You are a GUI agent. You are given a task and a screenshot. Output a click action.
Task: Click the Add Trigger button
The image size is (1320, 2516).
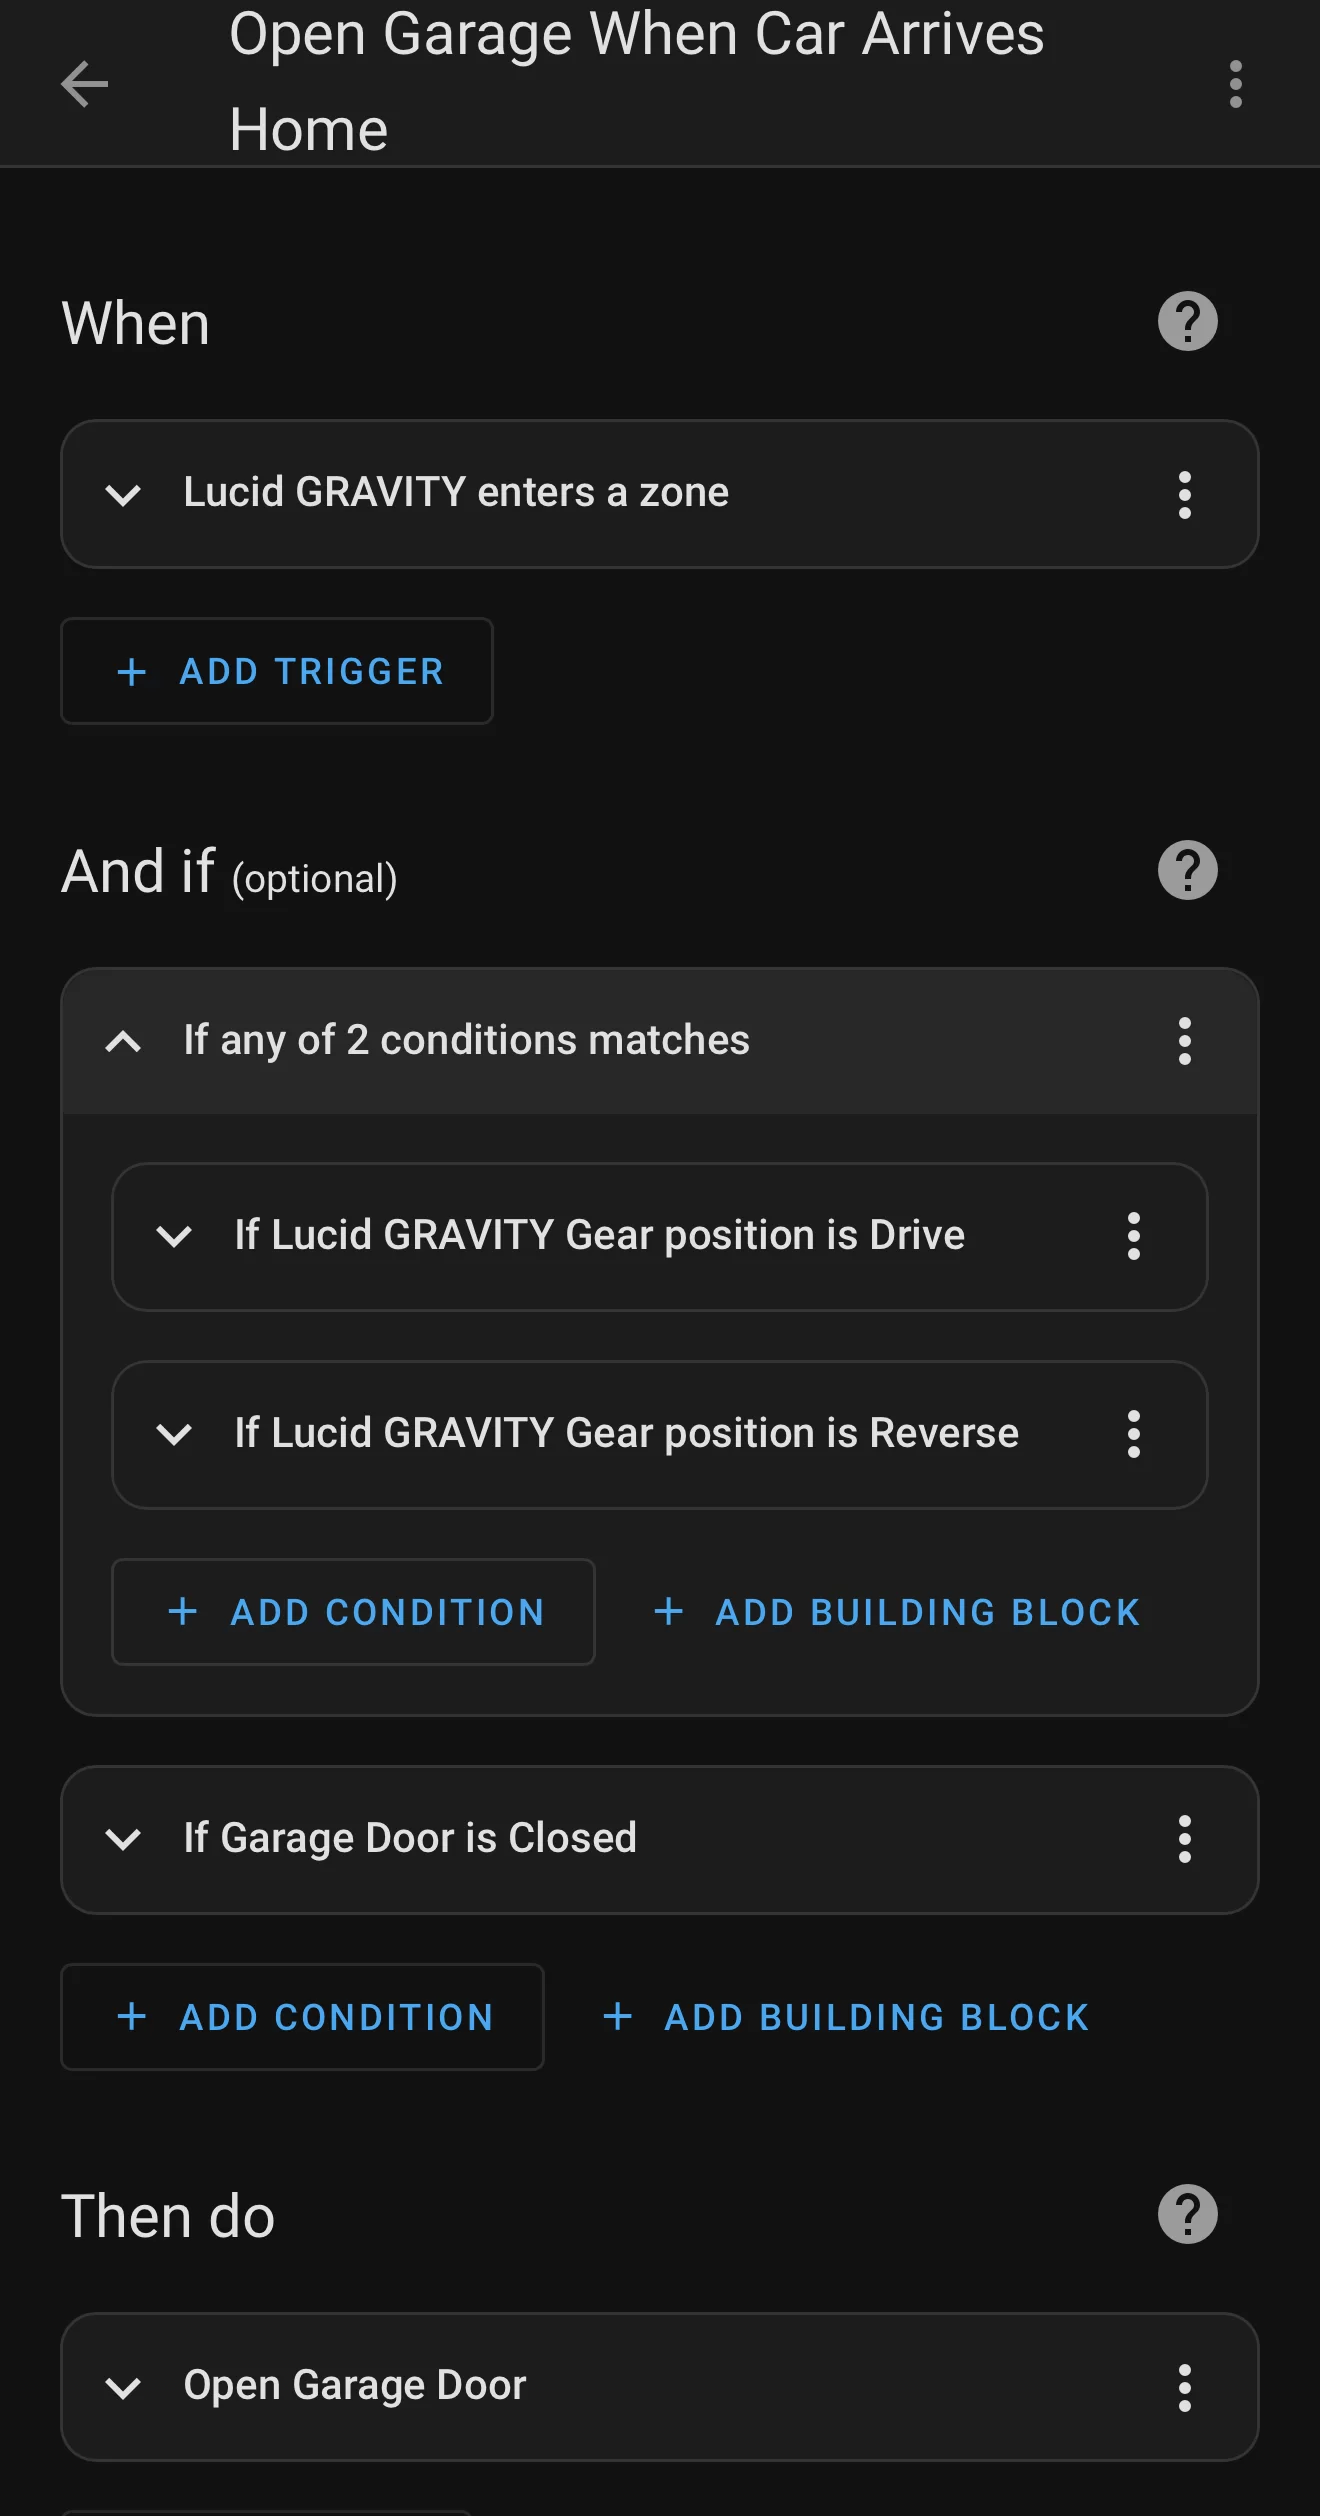tap(277, 671)
